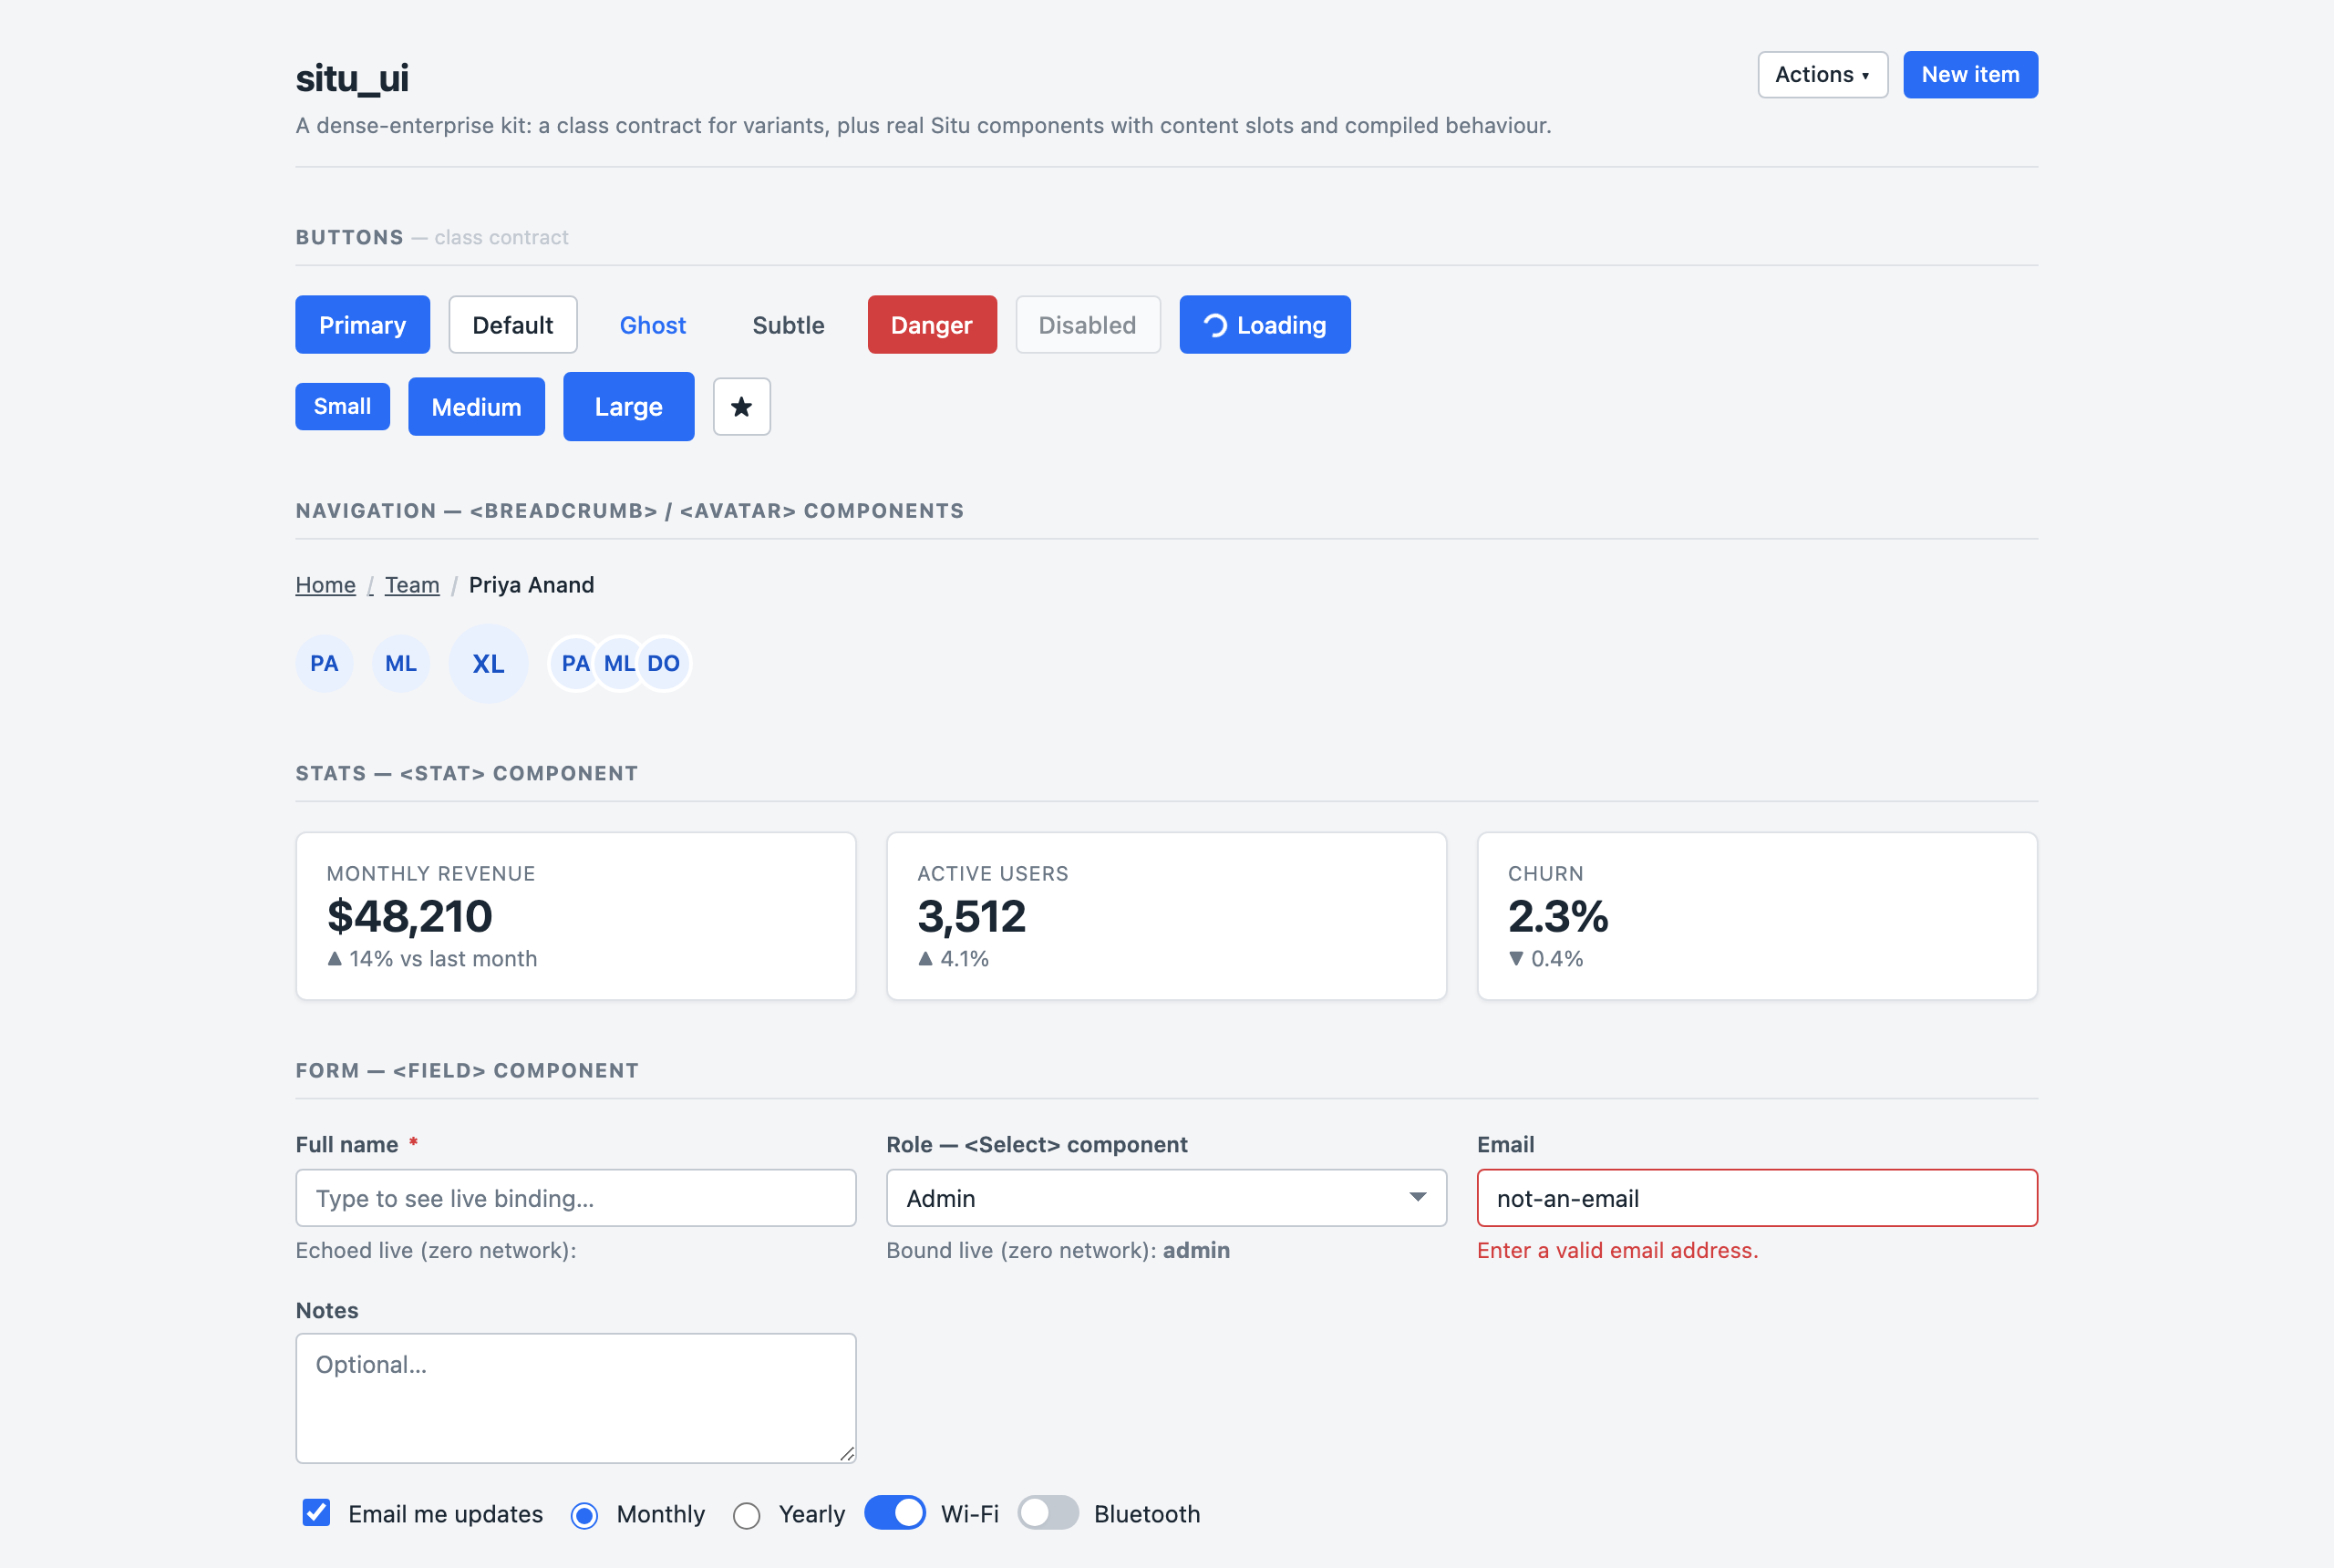Viewport: 2334px width, 1568px height.
Task: Click the grouped PA avatar
Action: click(x=575, y=663)
